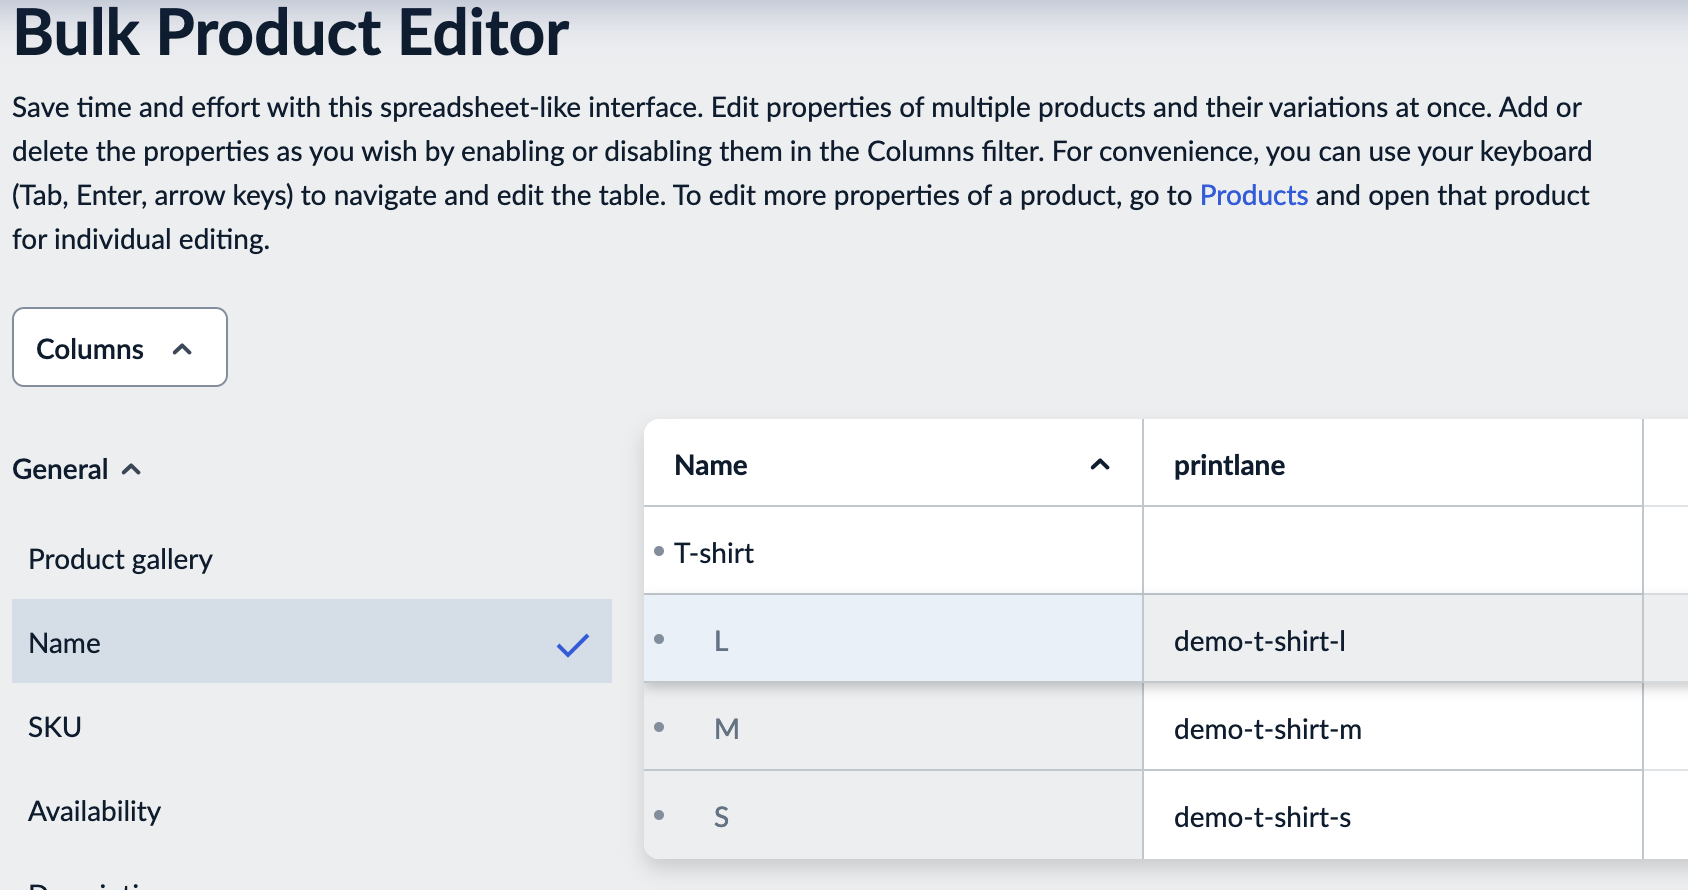
Task: Collapse the Columns filter panel
Action: pyautogui.click(x=119, y=347)
